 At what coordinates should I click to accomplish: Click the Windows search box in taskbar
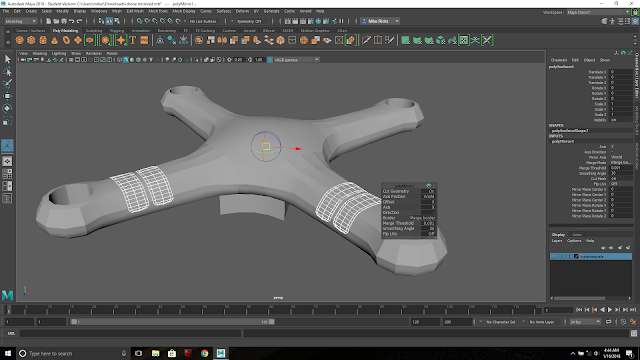[x=74, y=353]
